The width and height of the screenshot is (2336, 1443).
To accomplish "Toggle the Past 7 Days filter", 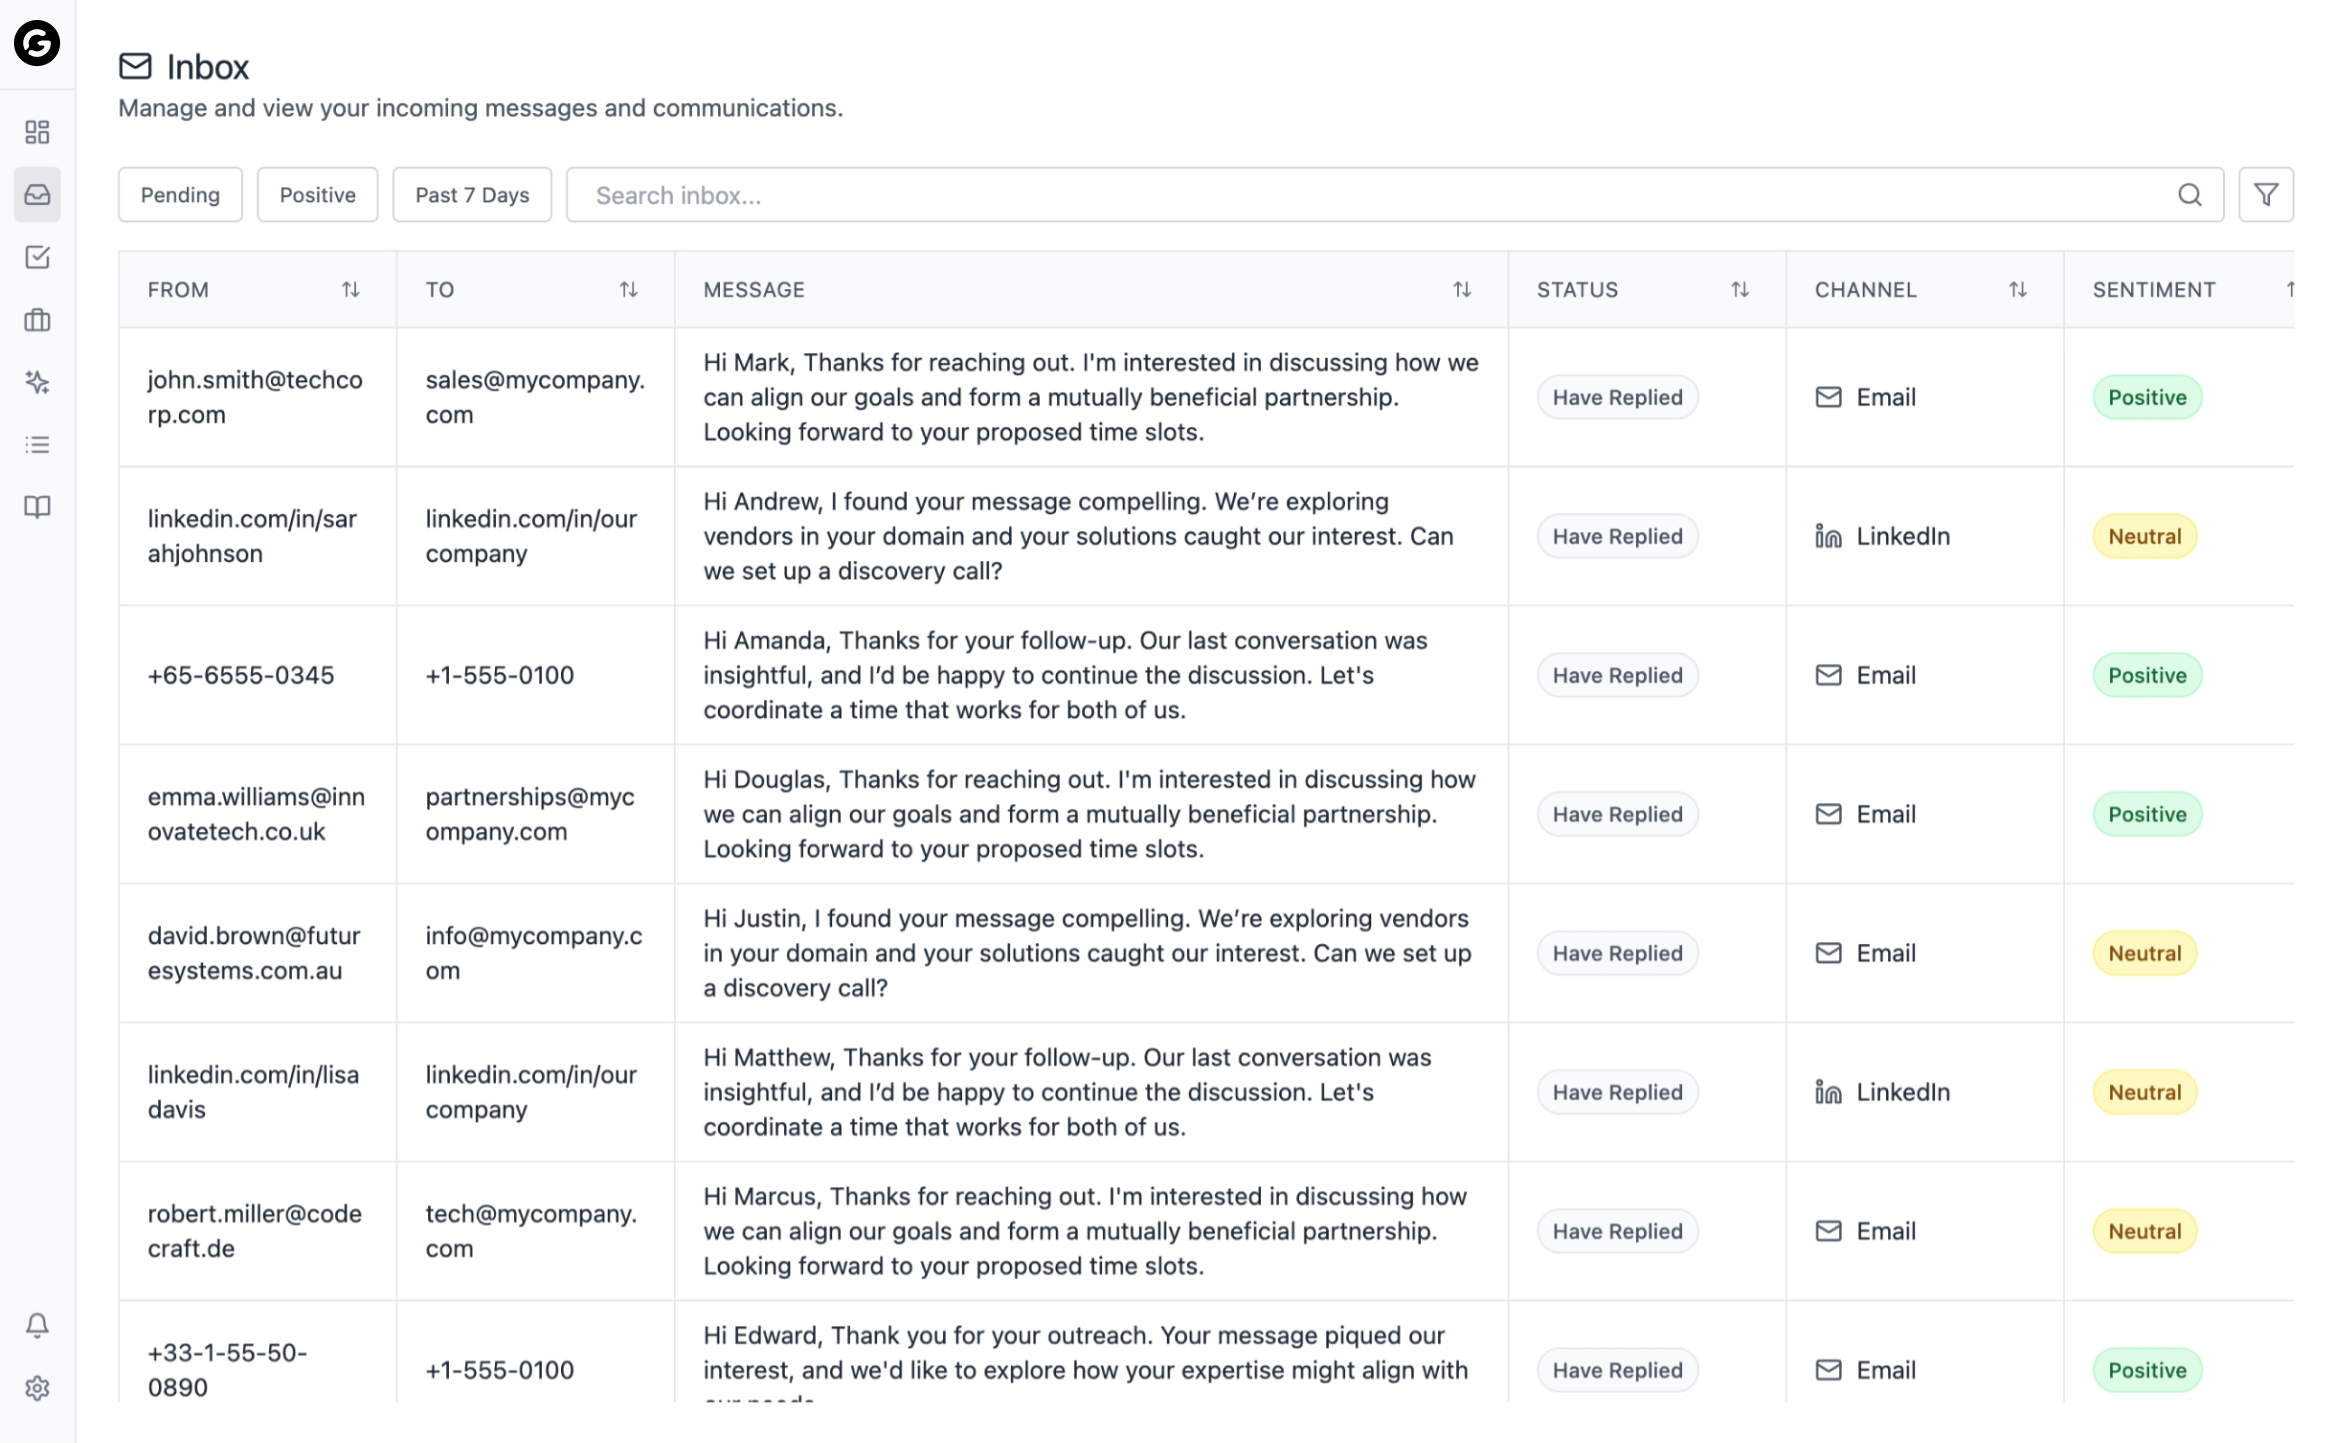I will pyautogui.click(x=472, y=194).
